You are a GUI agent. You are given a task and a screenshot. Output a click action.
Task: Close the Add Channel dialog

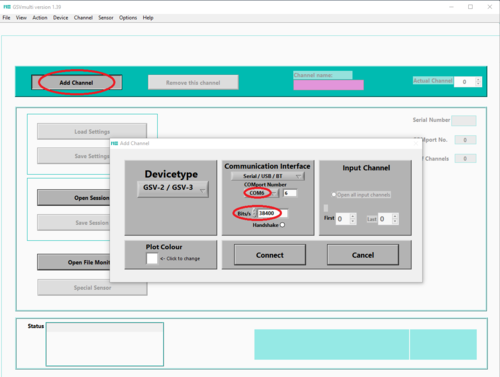(x=416, y=143)
